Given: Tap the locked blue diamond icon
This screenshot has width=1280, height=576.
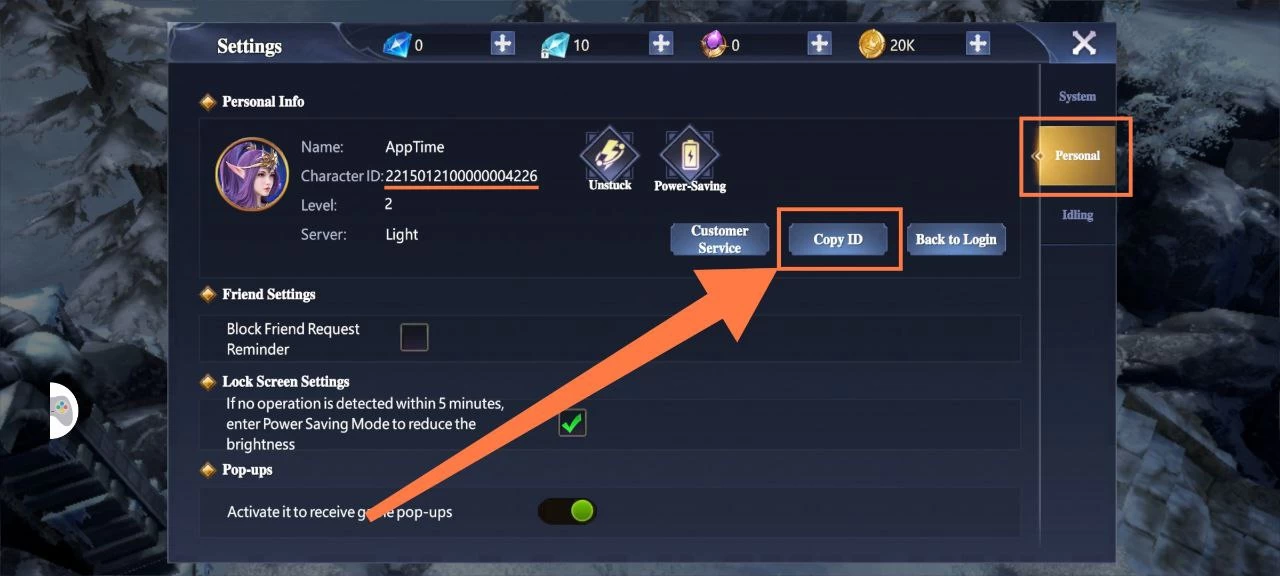Looking at the screenshot, I should pos(554,45).
